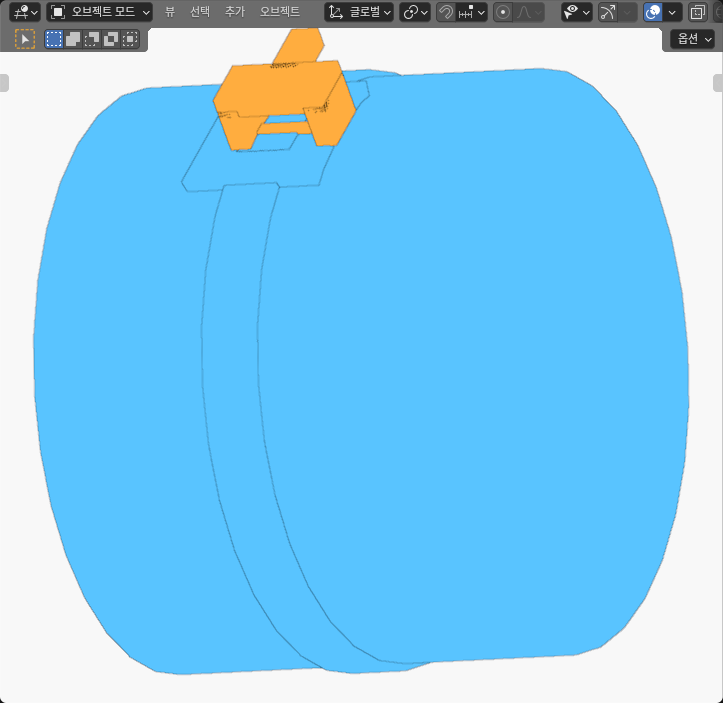Open the overlays options dropdown arrow
Image resolution: width=723 pixels, height=703 pixels.
point(672,12)
